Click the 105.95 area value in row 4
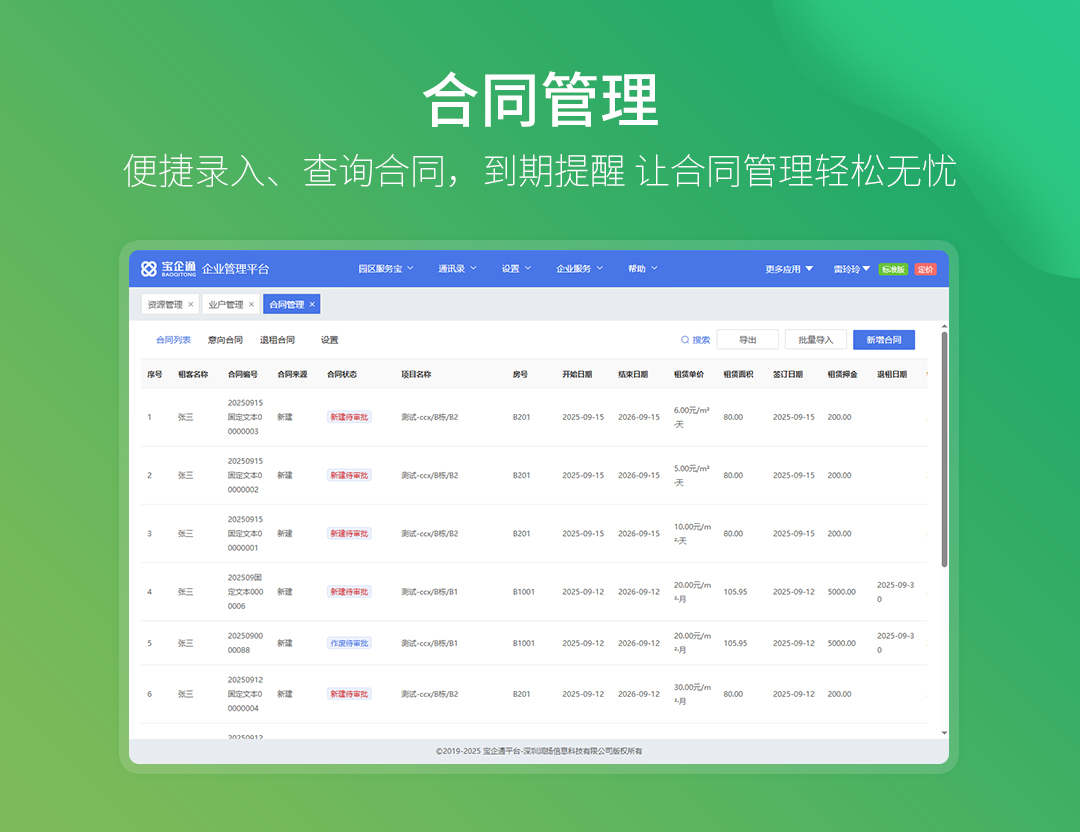Viewport: 1080px width, 832px height. point(735,592)
